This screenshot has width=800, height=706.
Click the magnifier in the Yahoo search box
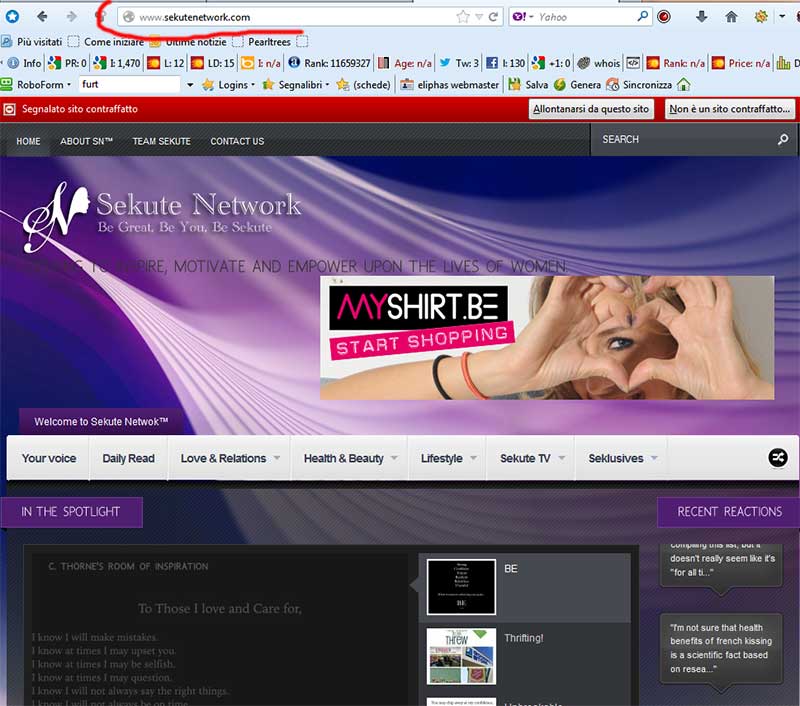643,16
